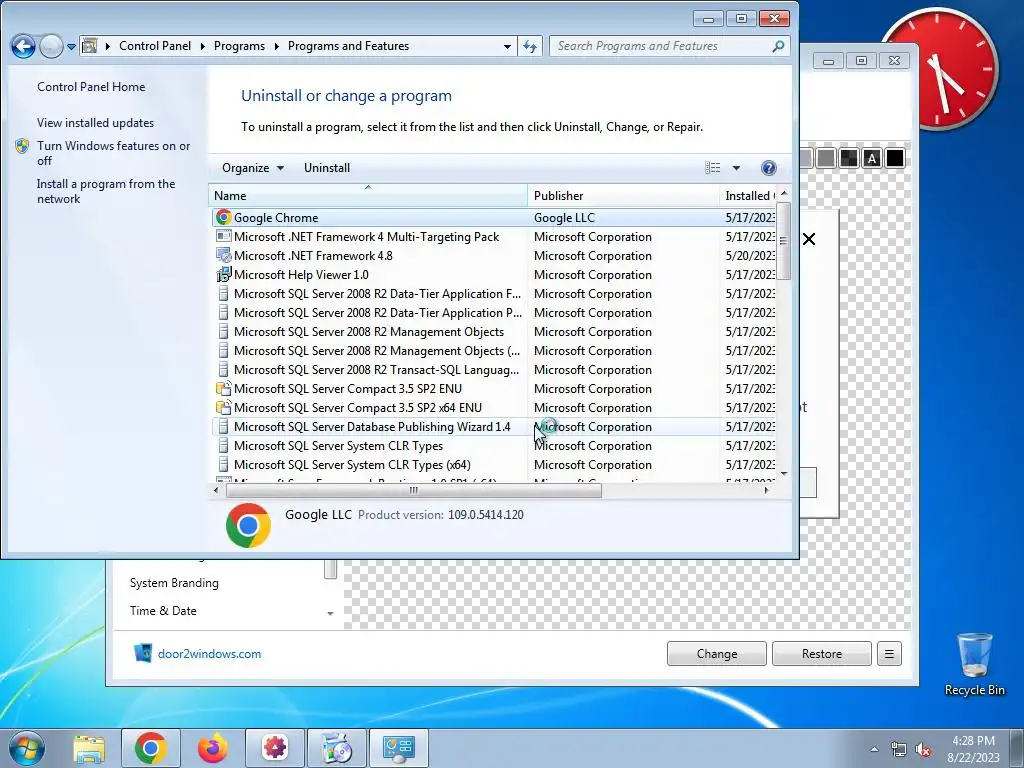Image resolution: width=1024 pixels, height=768 pixels.
Task: Open the Organize menu
Action: point(253,168)
